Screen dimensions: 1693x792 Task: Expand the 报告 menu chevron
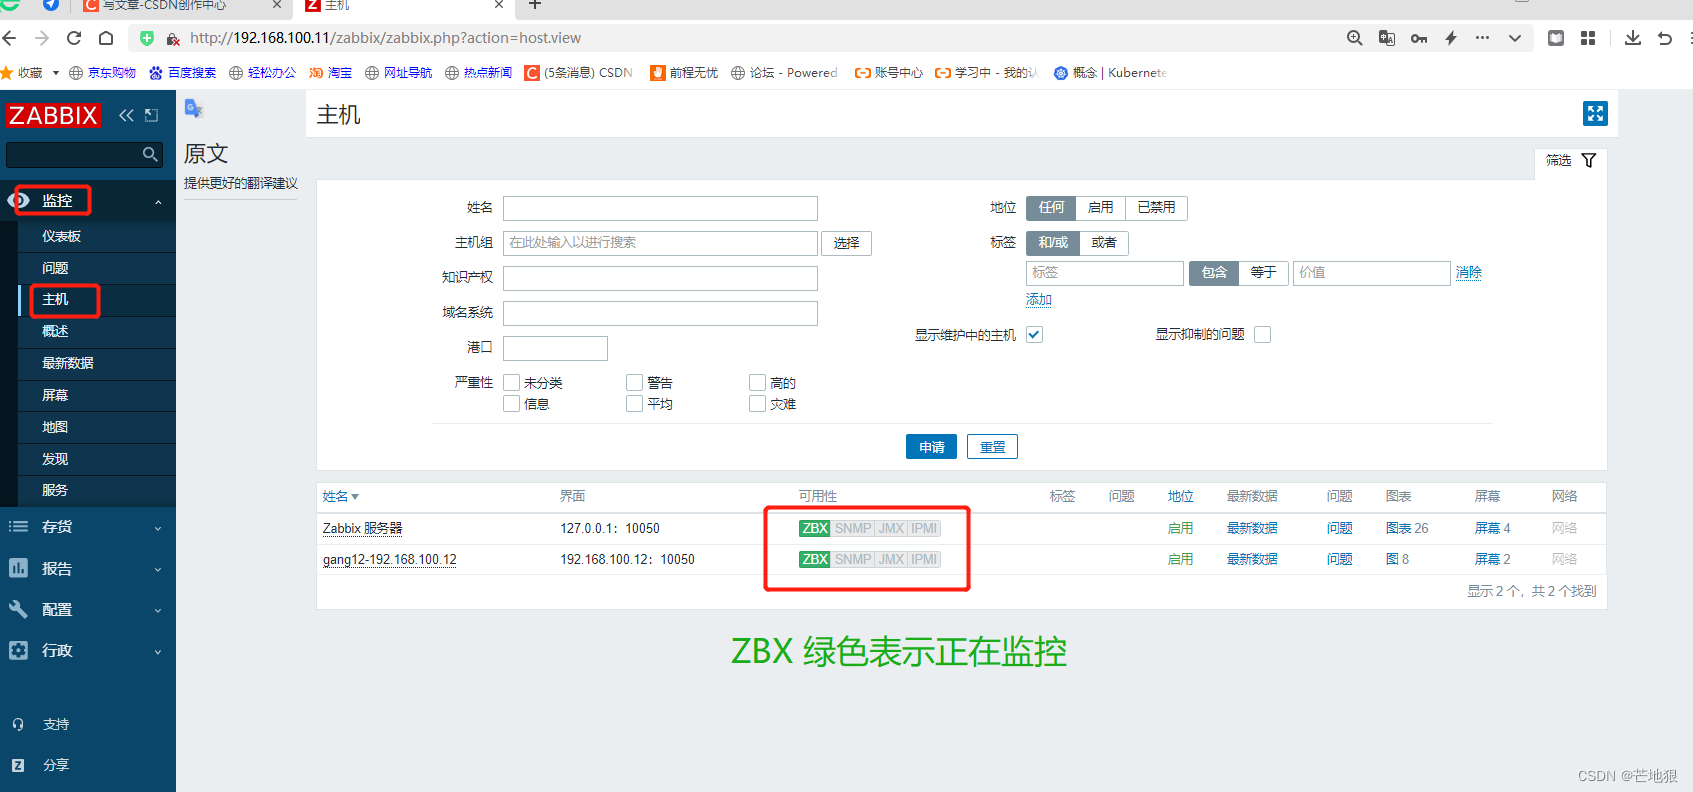tap(158, 570)
